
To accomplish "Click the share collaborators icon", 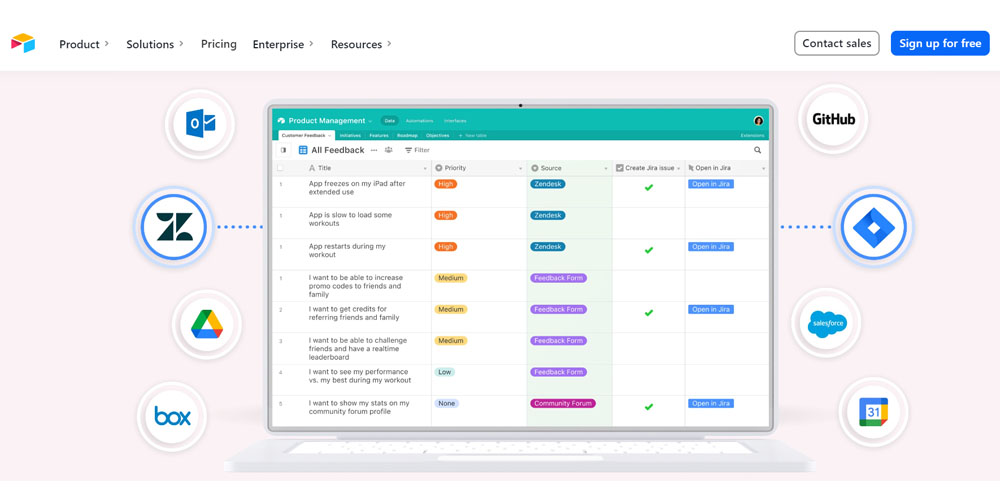I will point(388,151).
